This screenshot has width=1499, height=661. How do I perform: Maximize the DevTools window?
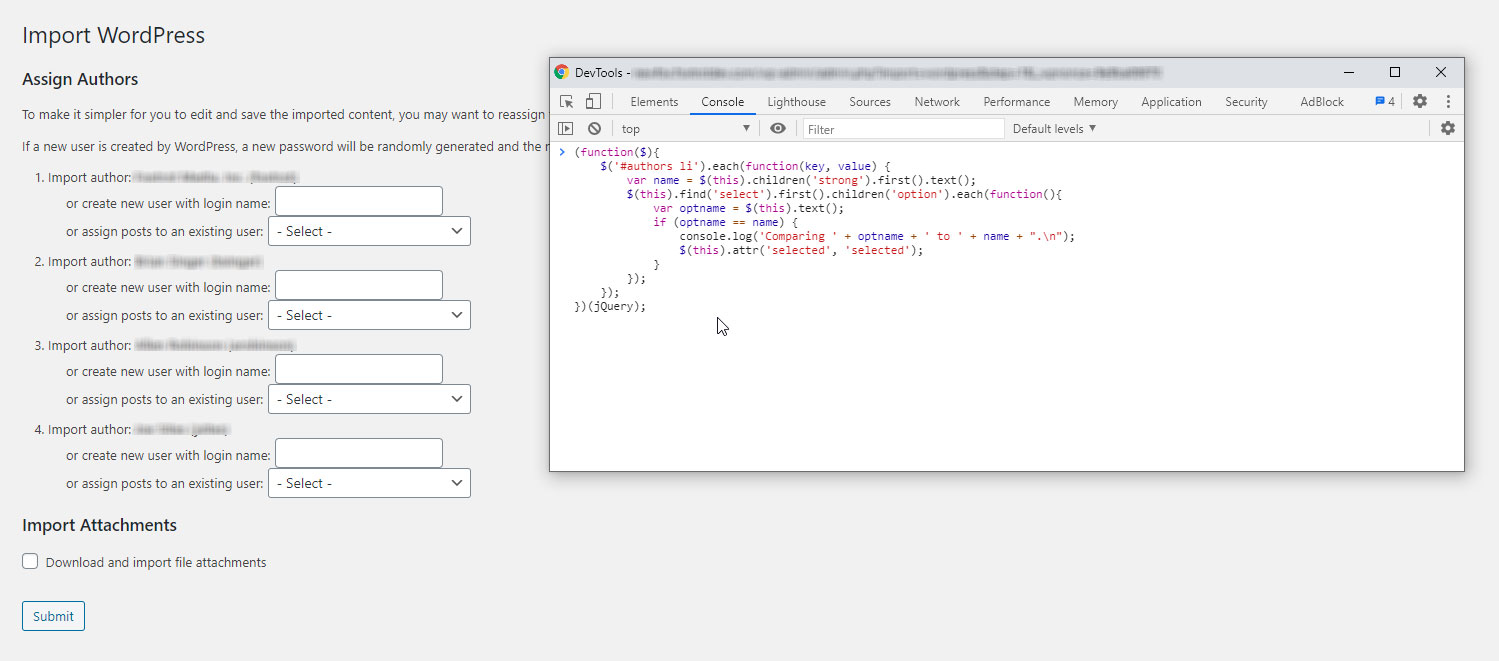pyautogui.click(x=1395, y=72)
